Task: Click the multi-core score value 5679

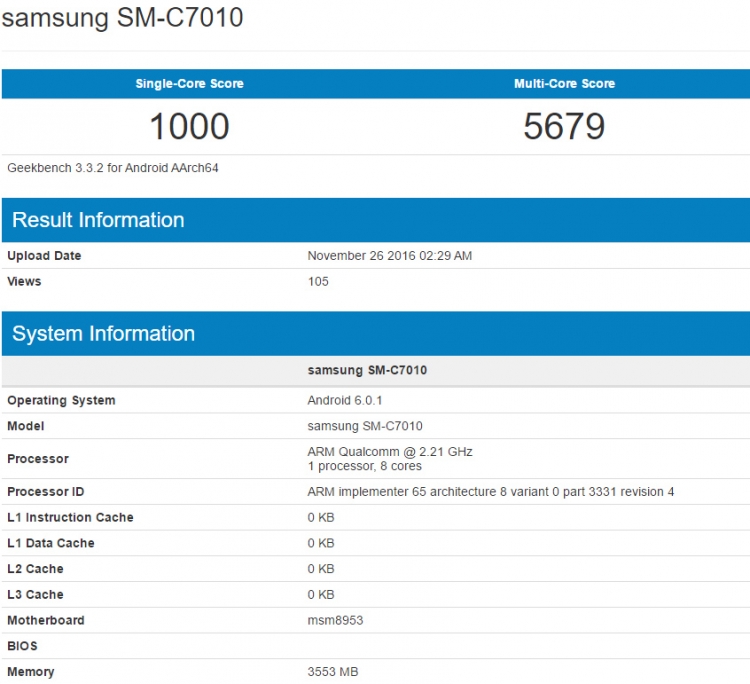Action: tap(564, 126)
